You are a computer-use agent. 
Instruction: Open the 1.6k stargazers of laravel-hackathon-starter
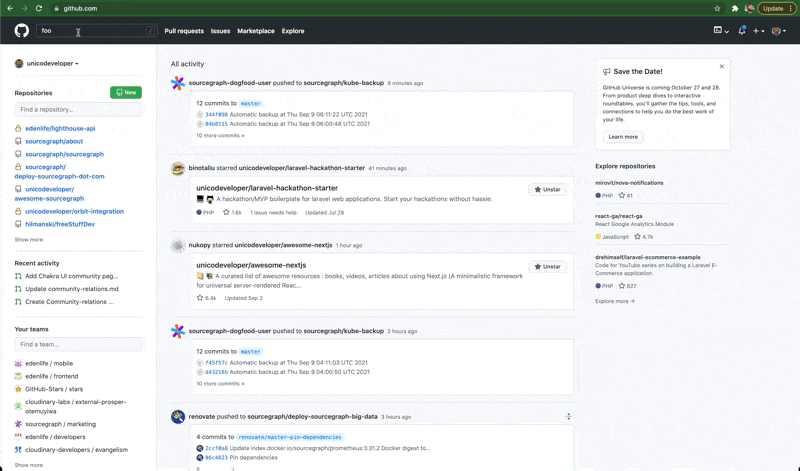[x=232, y=212]
